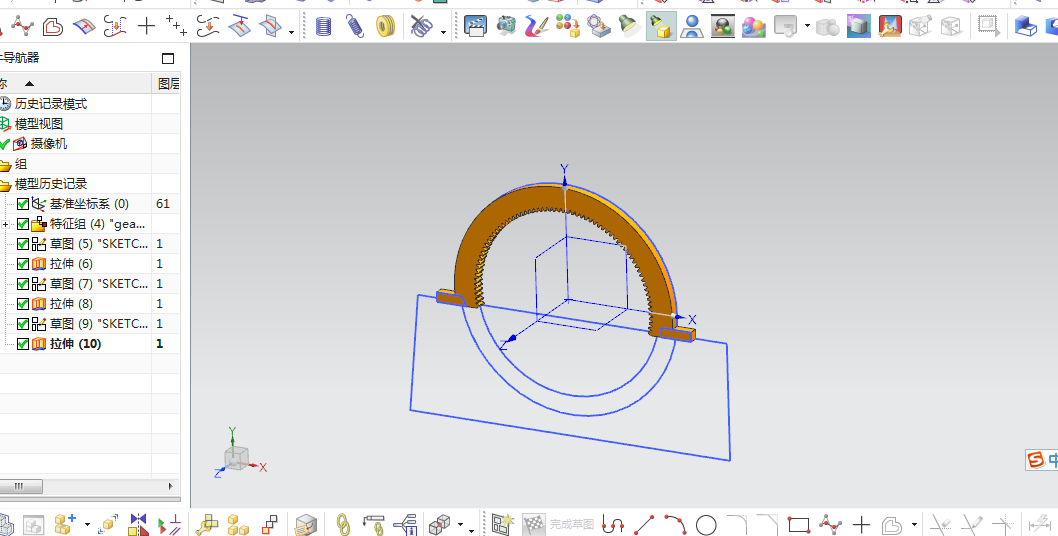Click the view triad cube

(238, 457)
